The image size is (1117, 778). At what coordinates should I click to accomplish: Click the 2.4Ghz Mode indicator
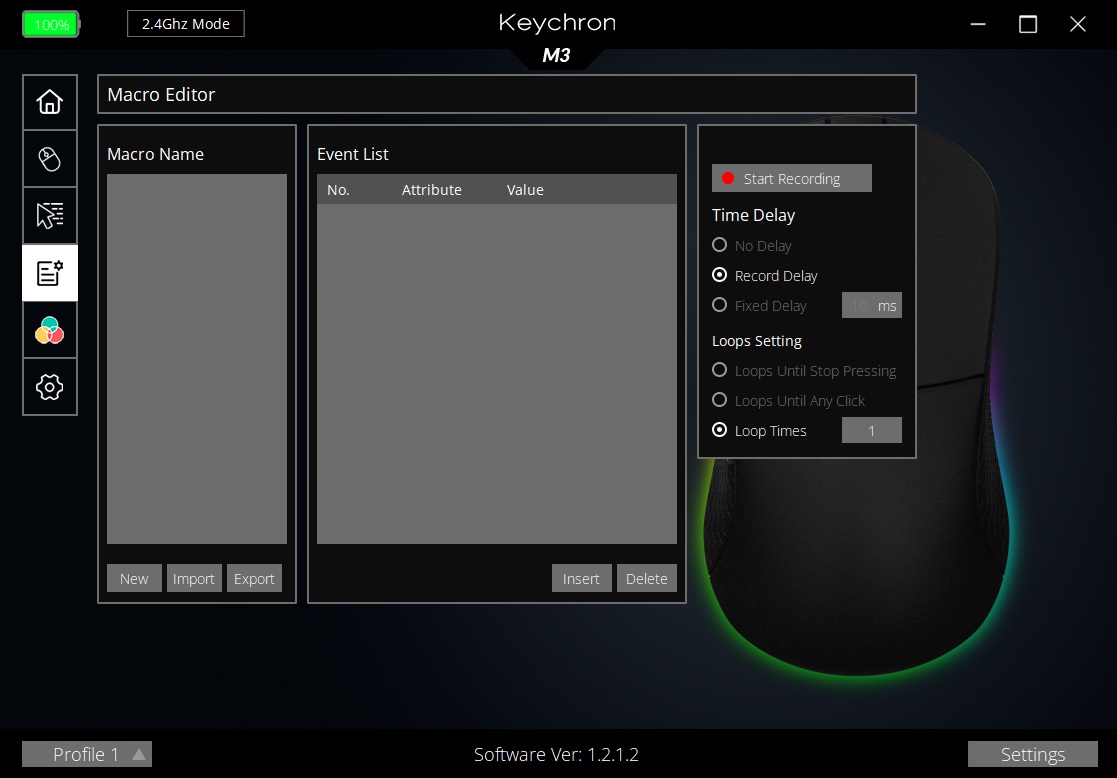[x=186, y=24]
